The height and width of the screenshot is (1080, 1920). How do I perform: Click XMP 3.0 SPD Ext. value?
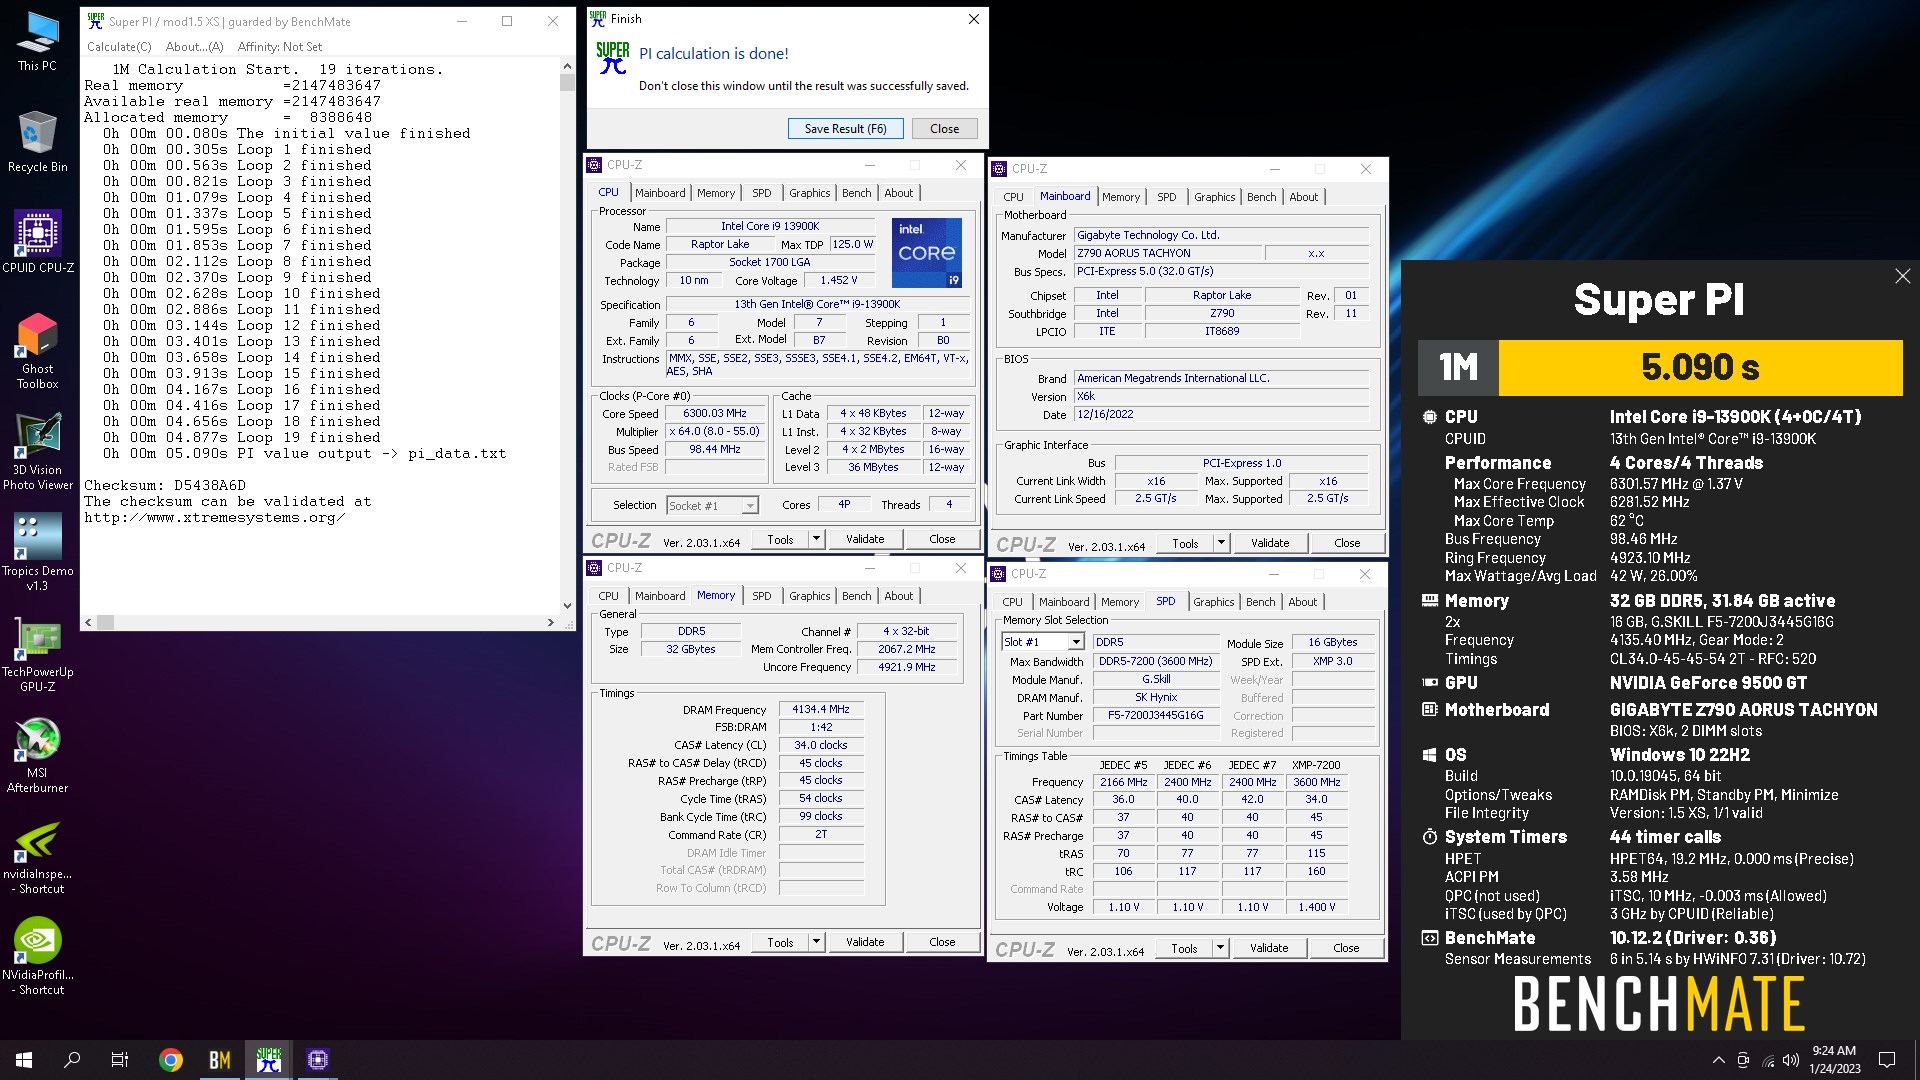[1332, 662]
